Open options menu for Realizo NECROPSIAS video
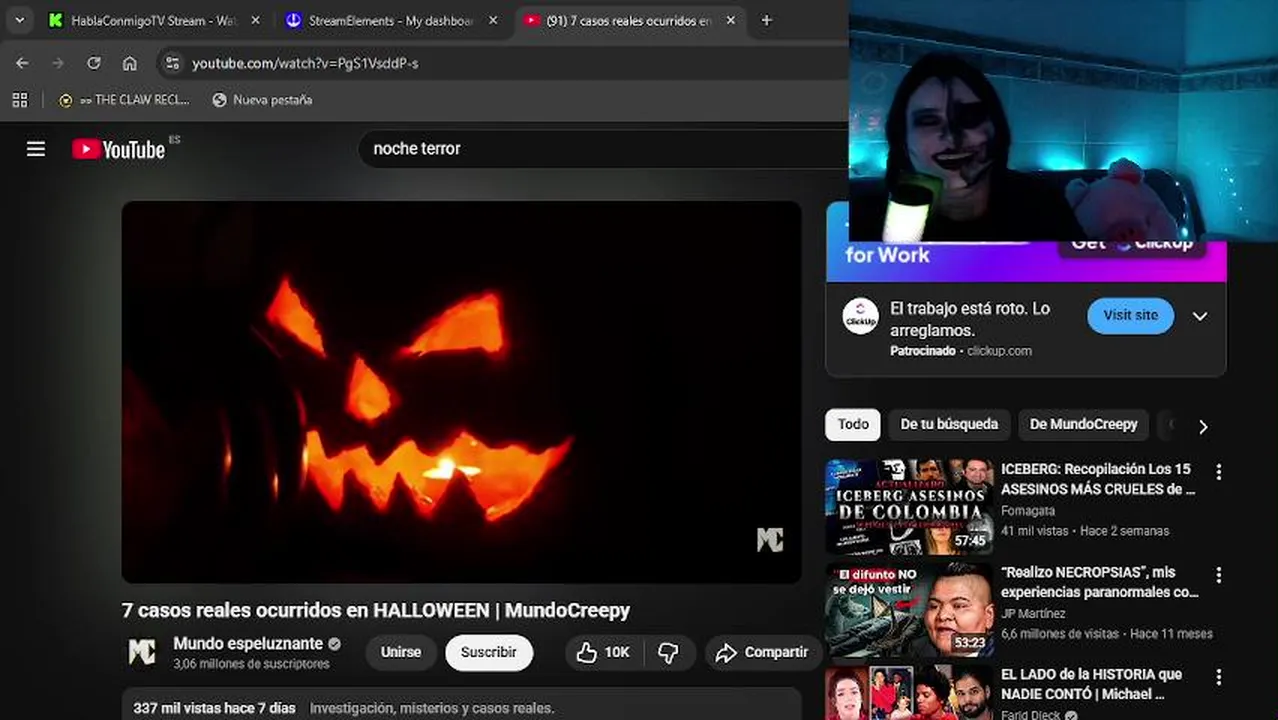Image resolution: width=1278 pixels, height=720 pixels. click(x=1218, y=575)
